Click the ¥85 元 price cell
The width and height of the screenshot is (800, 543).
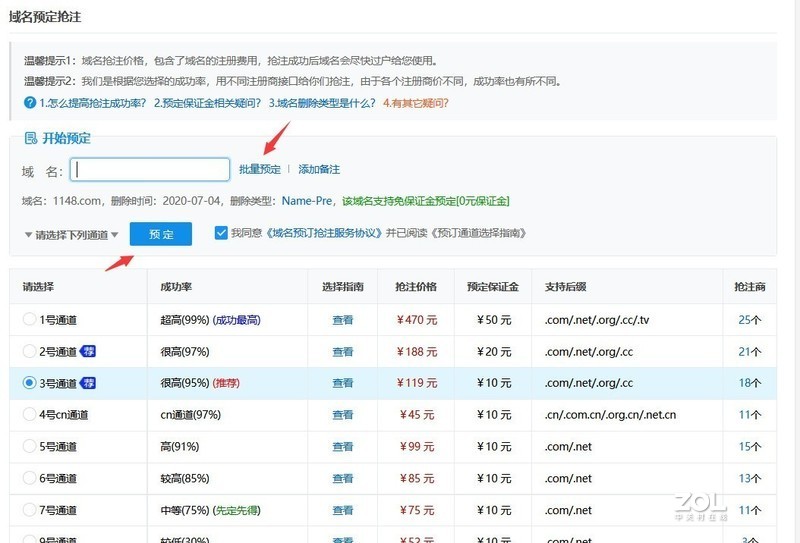point(417,478)
